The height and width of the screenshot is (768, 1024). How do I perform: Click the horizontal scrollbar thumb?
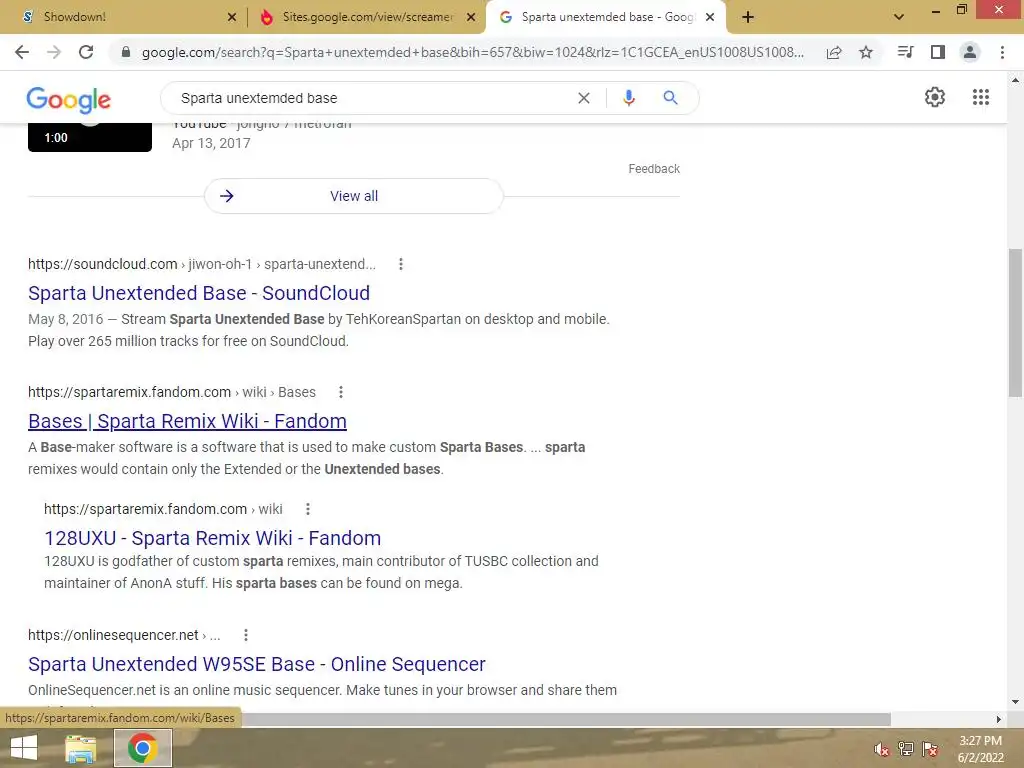pos(566,719)
